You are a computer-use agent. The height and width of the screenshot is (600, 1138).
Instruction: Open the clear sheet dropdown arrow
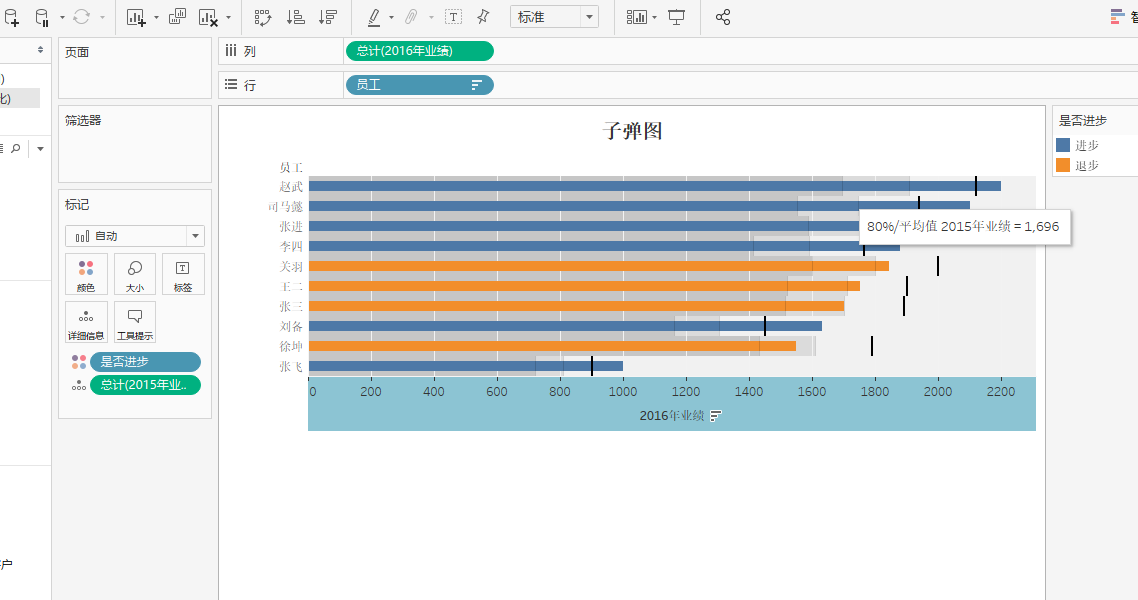228,17
